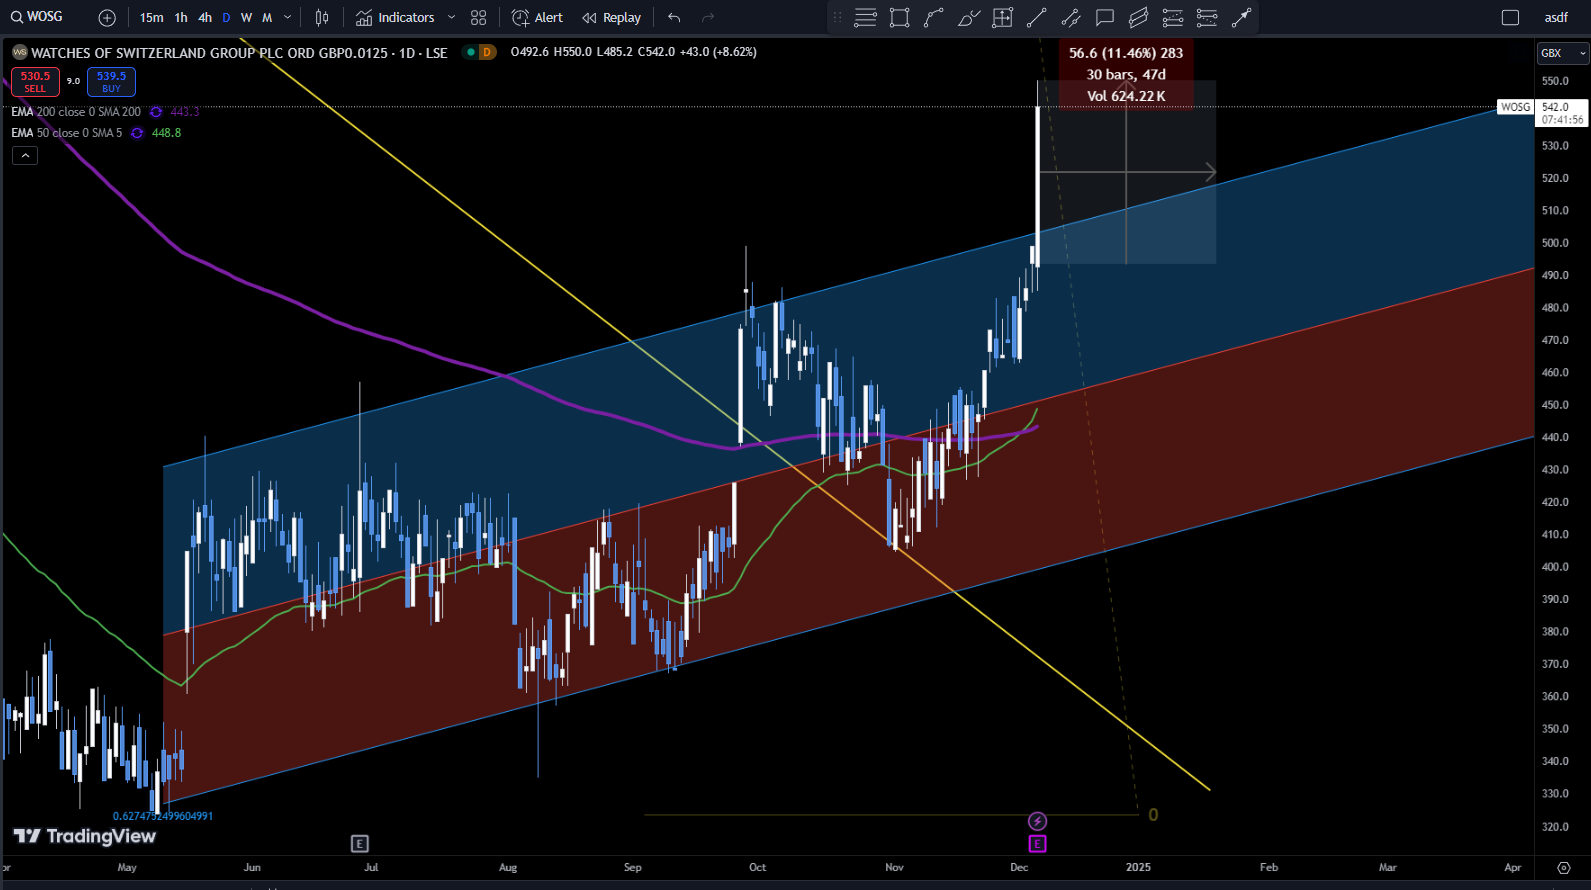
Task: Expand the favorite indicators dropdown arrow
Action: [451, 18]
